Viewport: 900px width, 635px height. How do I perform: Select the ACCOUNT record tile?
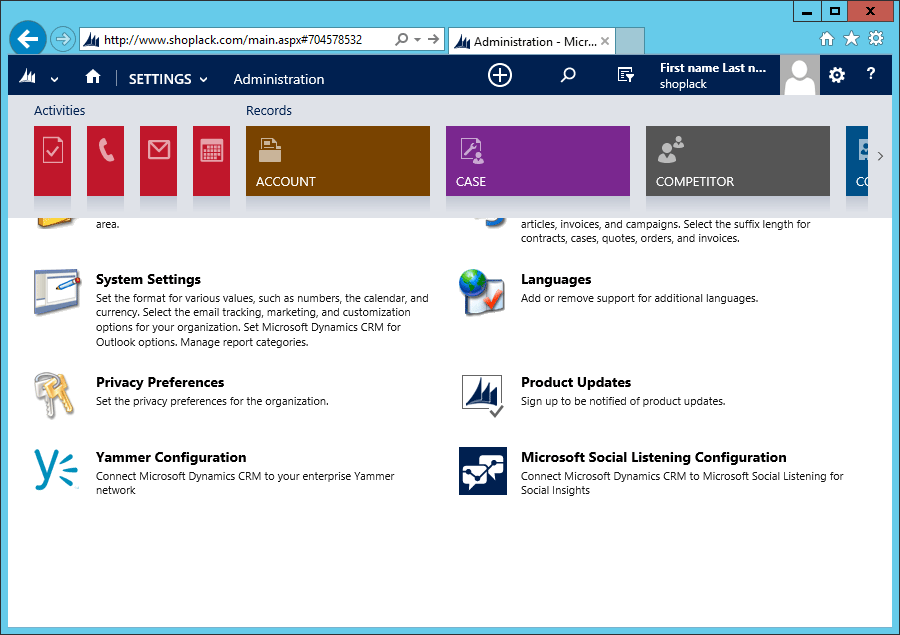[338, 161]
